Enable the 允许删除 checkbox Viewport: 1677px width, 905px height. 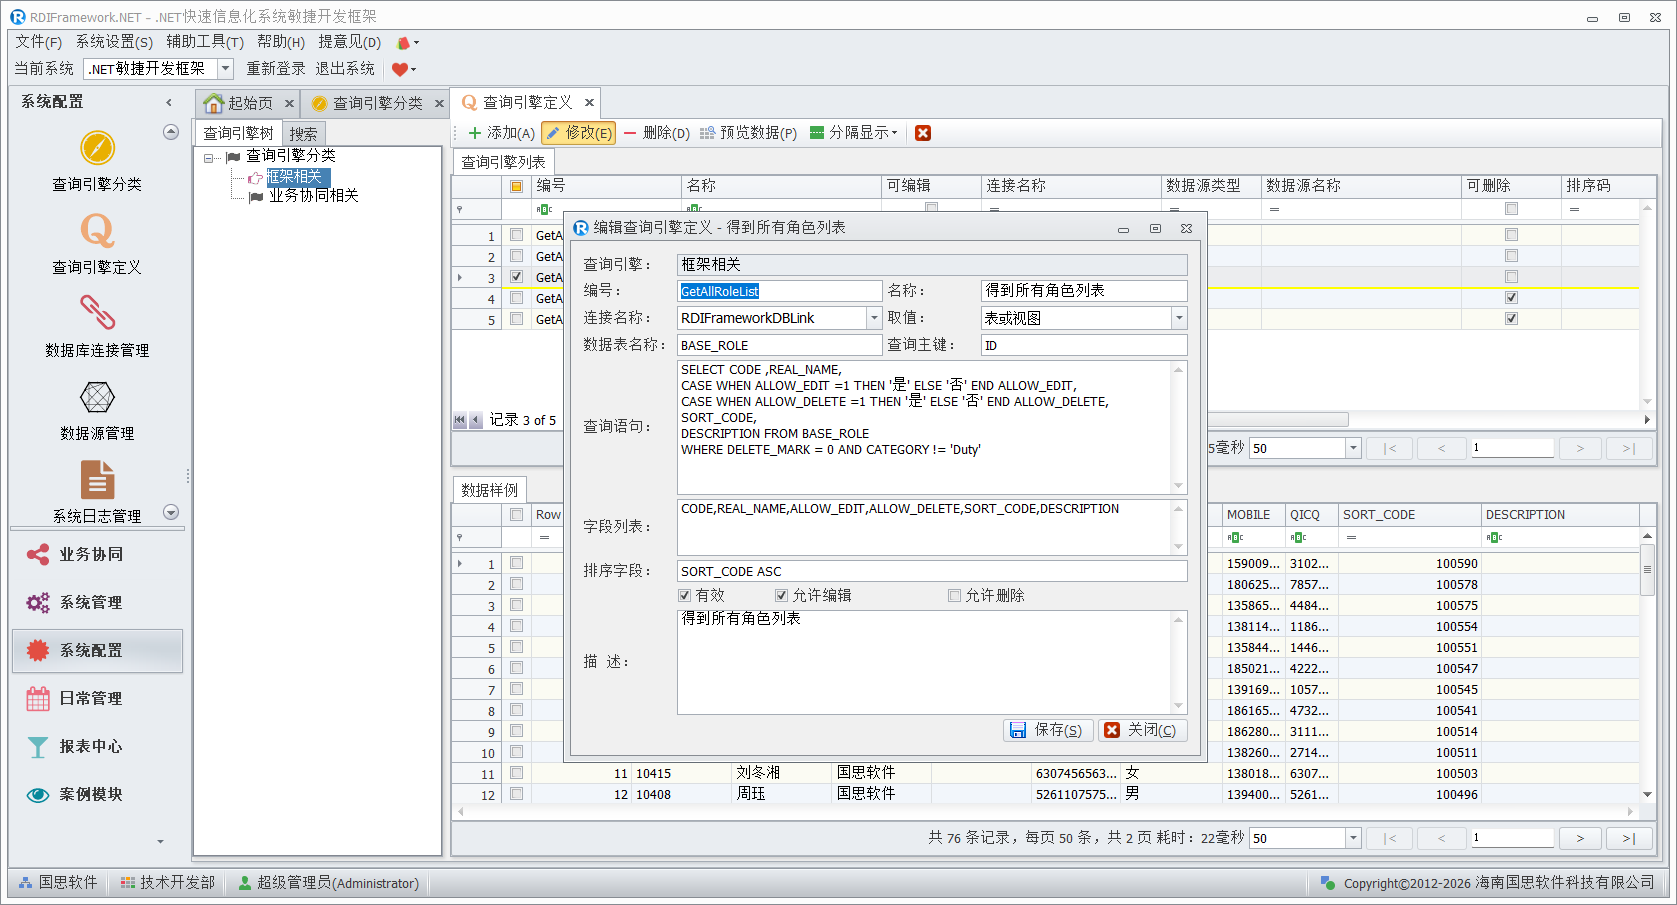tap(954, 596)
